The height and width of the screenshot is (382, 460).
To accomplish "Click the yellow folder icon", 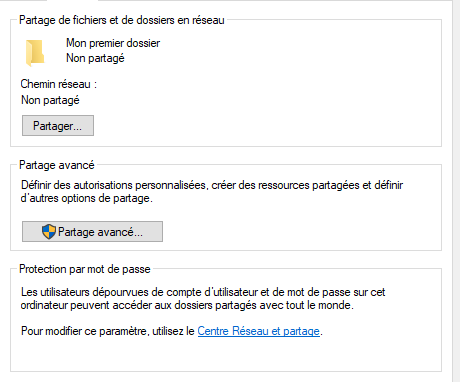I will point(35,53).
